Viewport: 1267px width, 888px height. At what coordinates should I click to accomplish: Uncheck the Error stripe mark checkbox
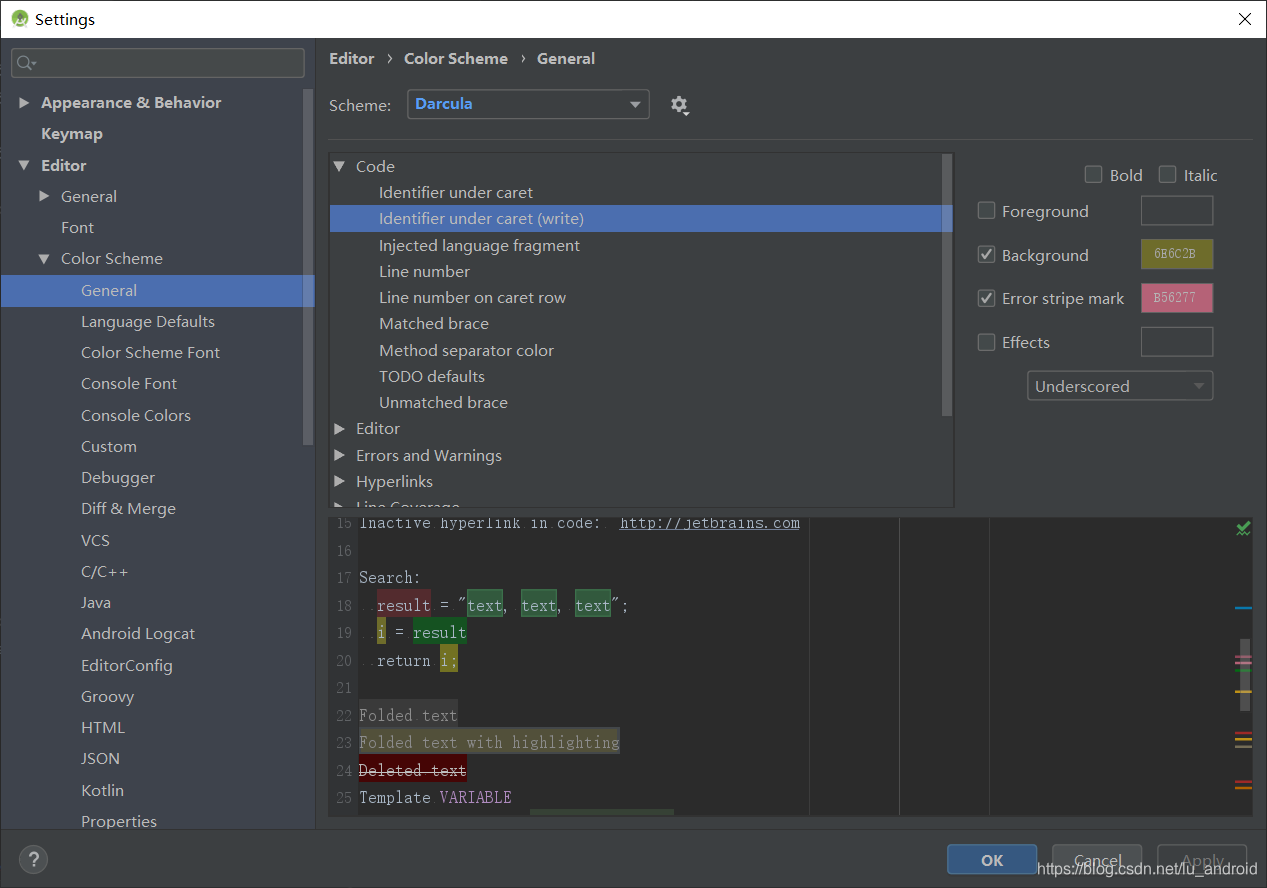pyautogui.click(x=986, y=298)
